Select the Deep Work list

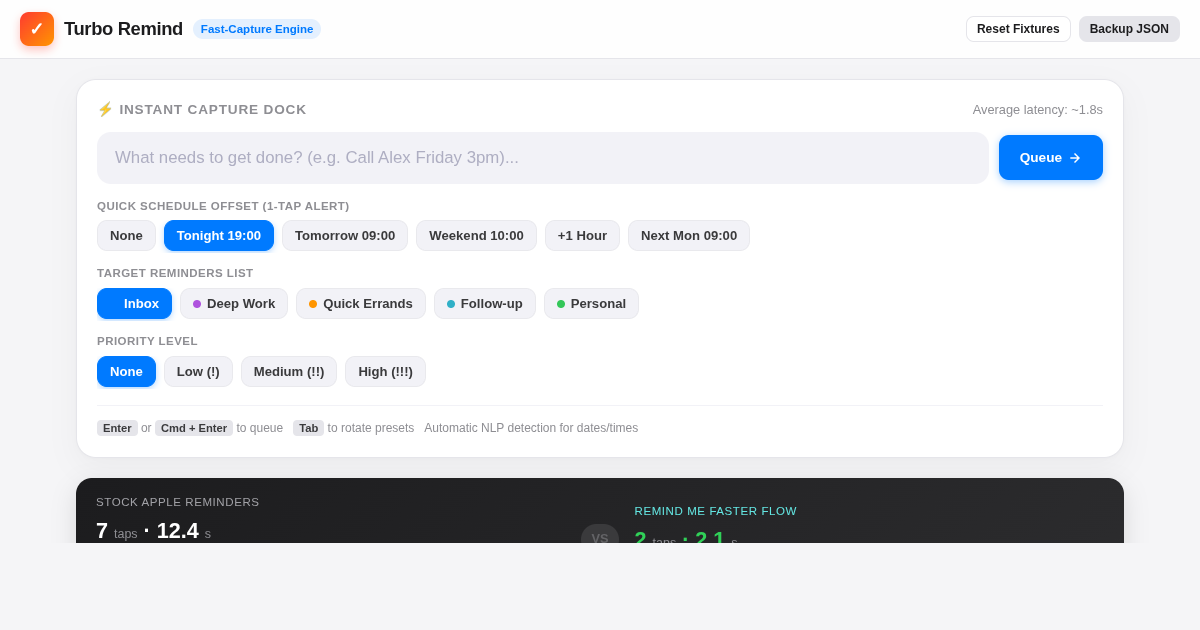(234, 304)
